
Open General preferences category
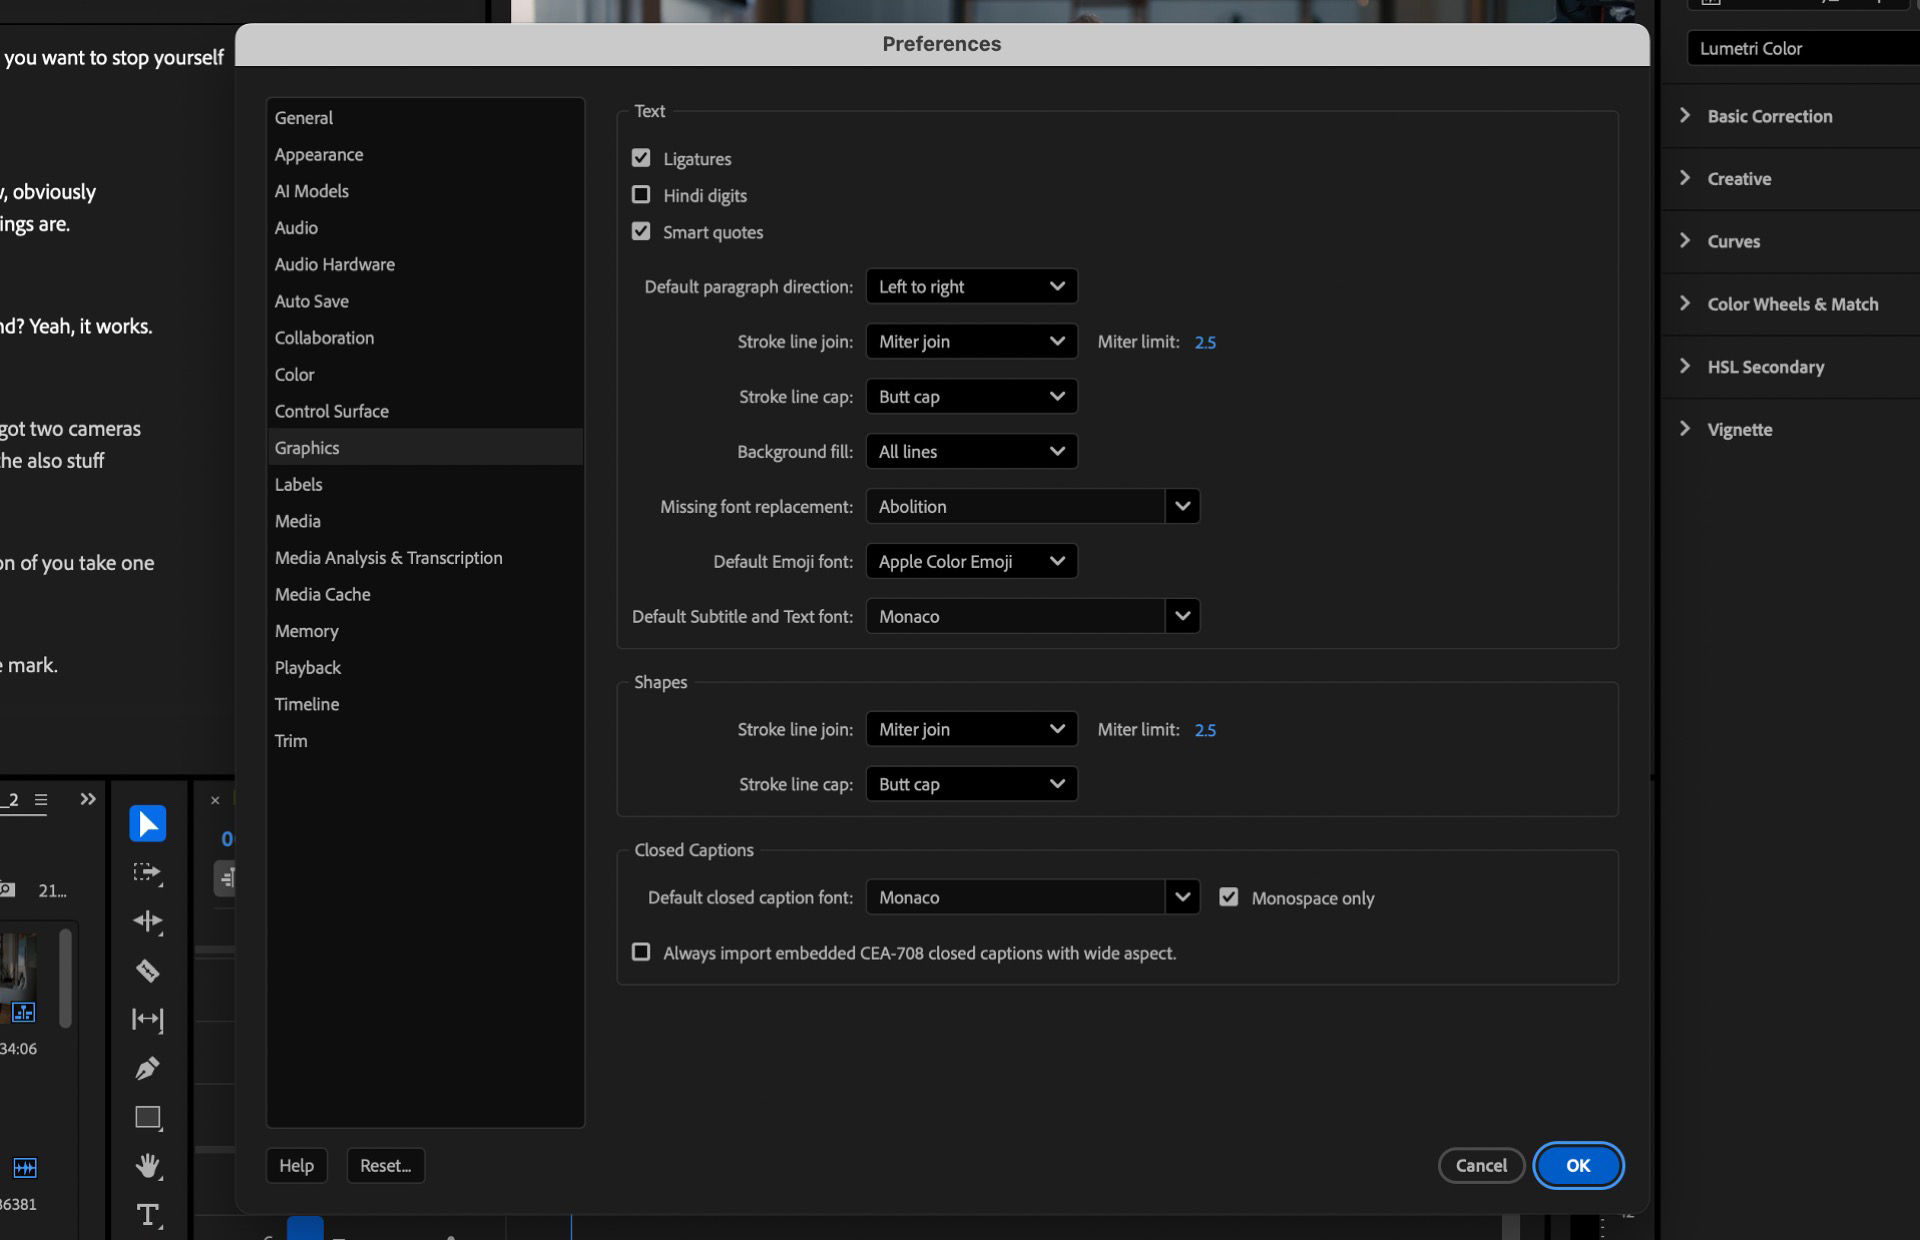click(x=425, y=118)
